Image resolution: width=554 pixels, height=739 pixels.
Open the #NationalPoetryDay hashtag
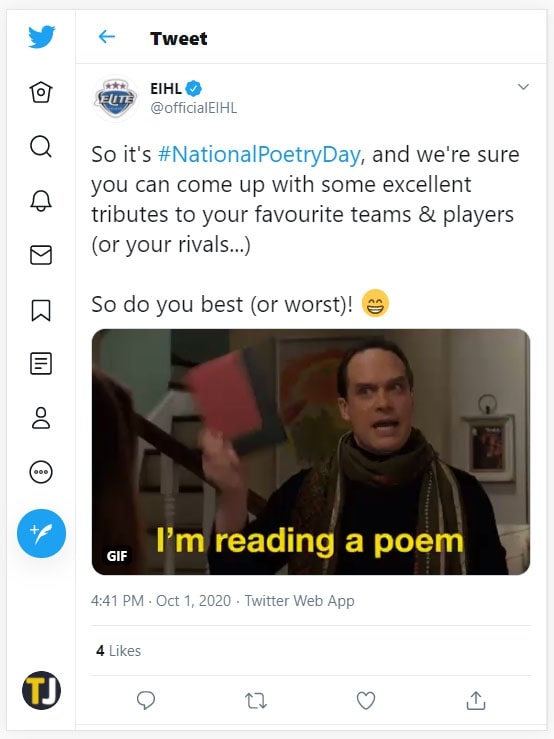pyautogui.click(x=259, y=155)
